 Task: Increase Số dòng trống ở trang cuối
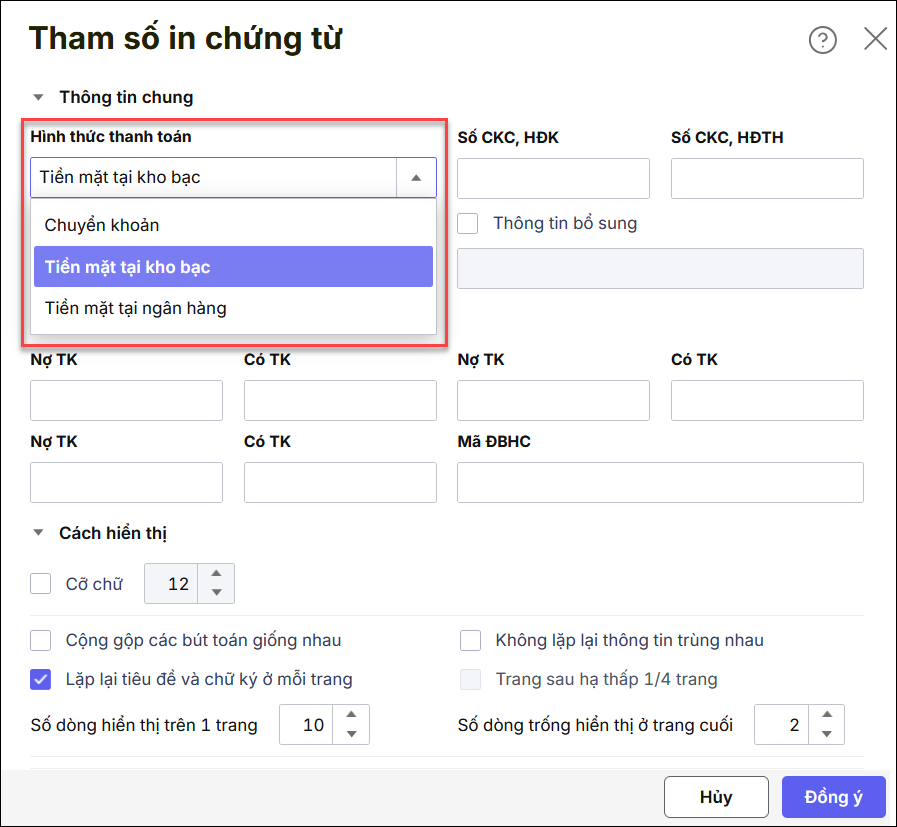point(827,715)
